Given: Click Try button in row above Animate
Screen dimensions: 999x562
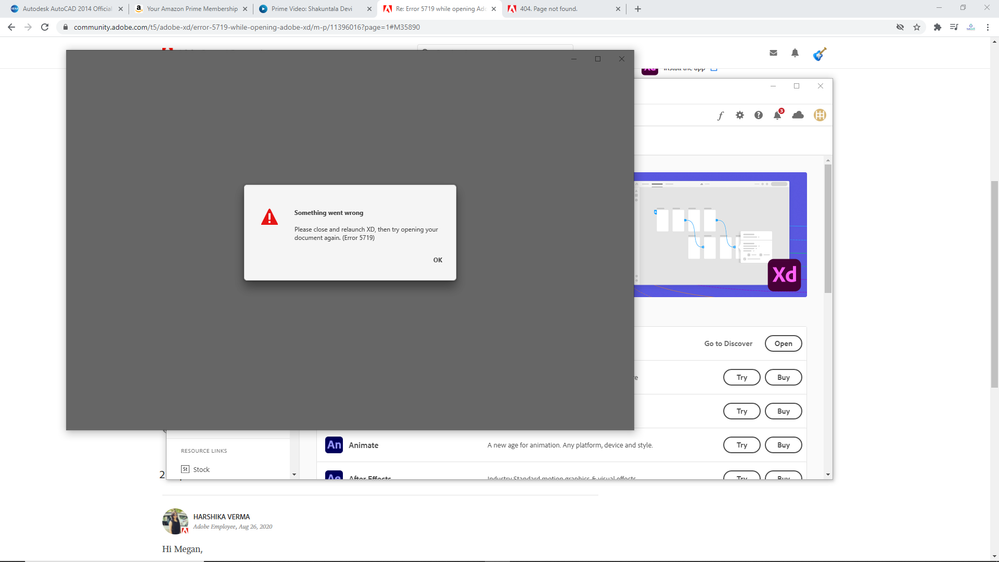Looking at the screenshot, I should pos(742,411).
